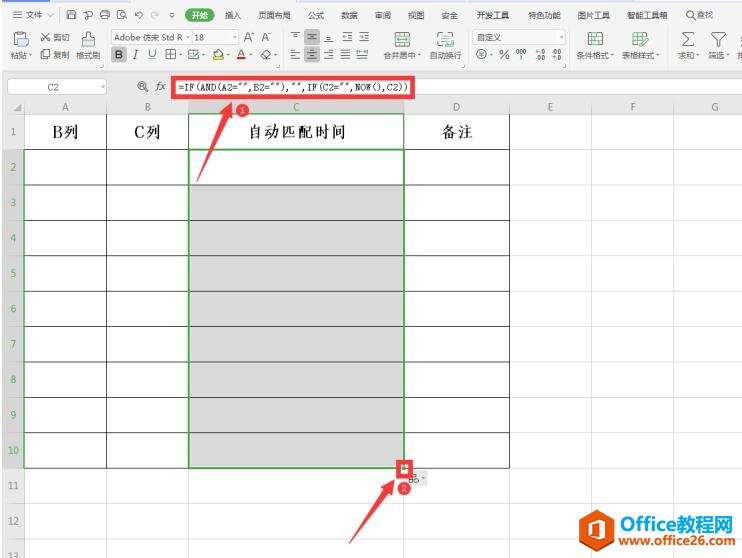This screenshot has width=742, height=558.
Task: Expand the Paste (粘贴) dropdown arrow
Action: pyautogui.click(x=31, y=56)
